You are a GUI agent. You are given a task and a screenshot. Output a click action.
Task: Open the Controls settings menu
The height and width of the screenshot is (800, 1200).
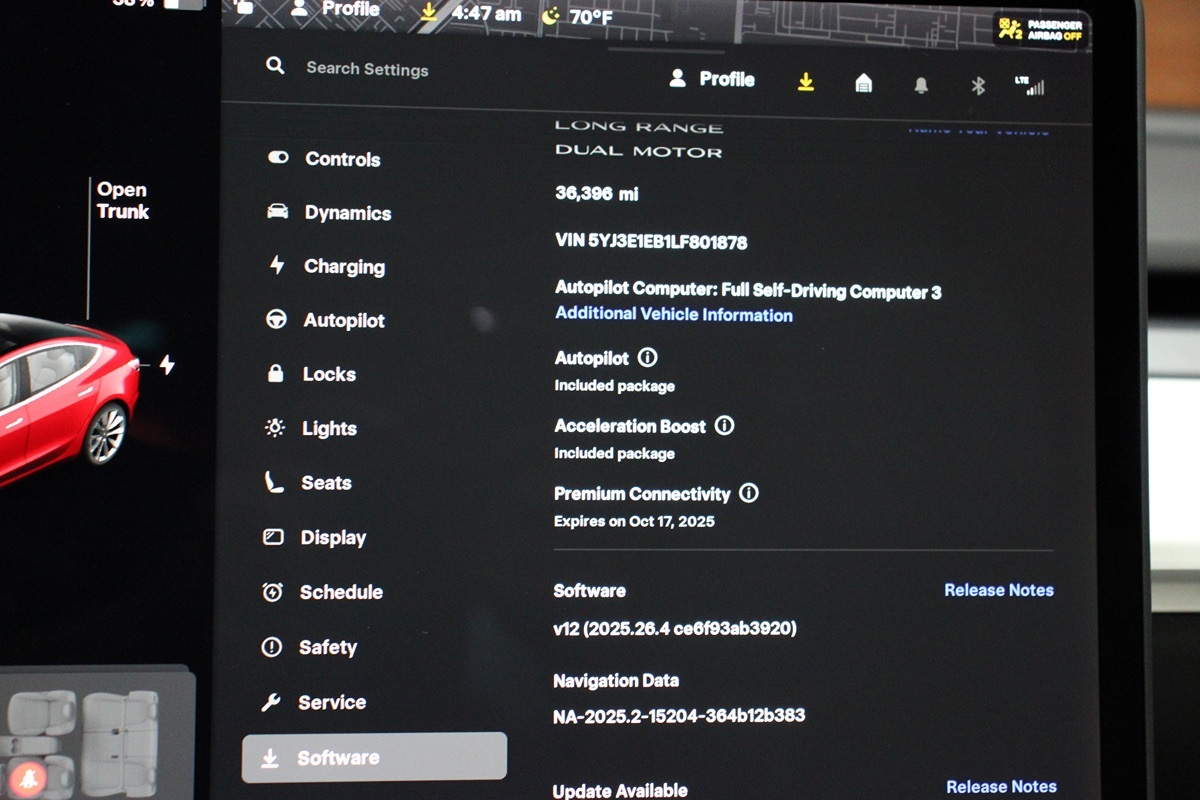click(x=342, y=159)
